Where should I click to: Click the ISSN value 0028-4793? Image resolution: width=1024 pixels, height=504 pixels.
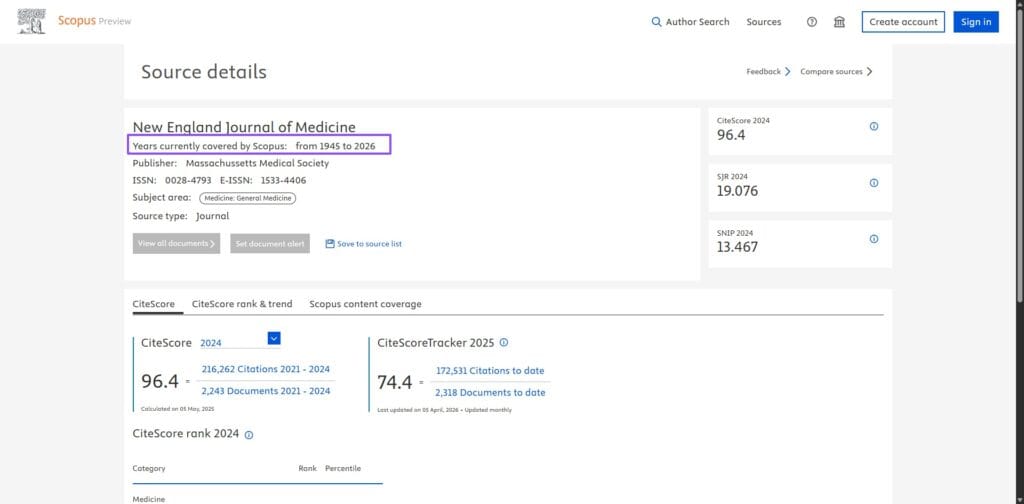[x=188, y=180]
